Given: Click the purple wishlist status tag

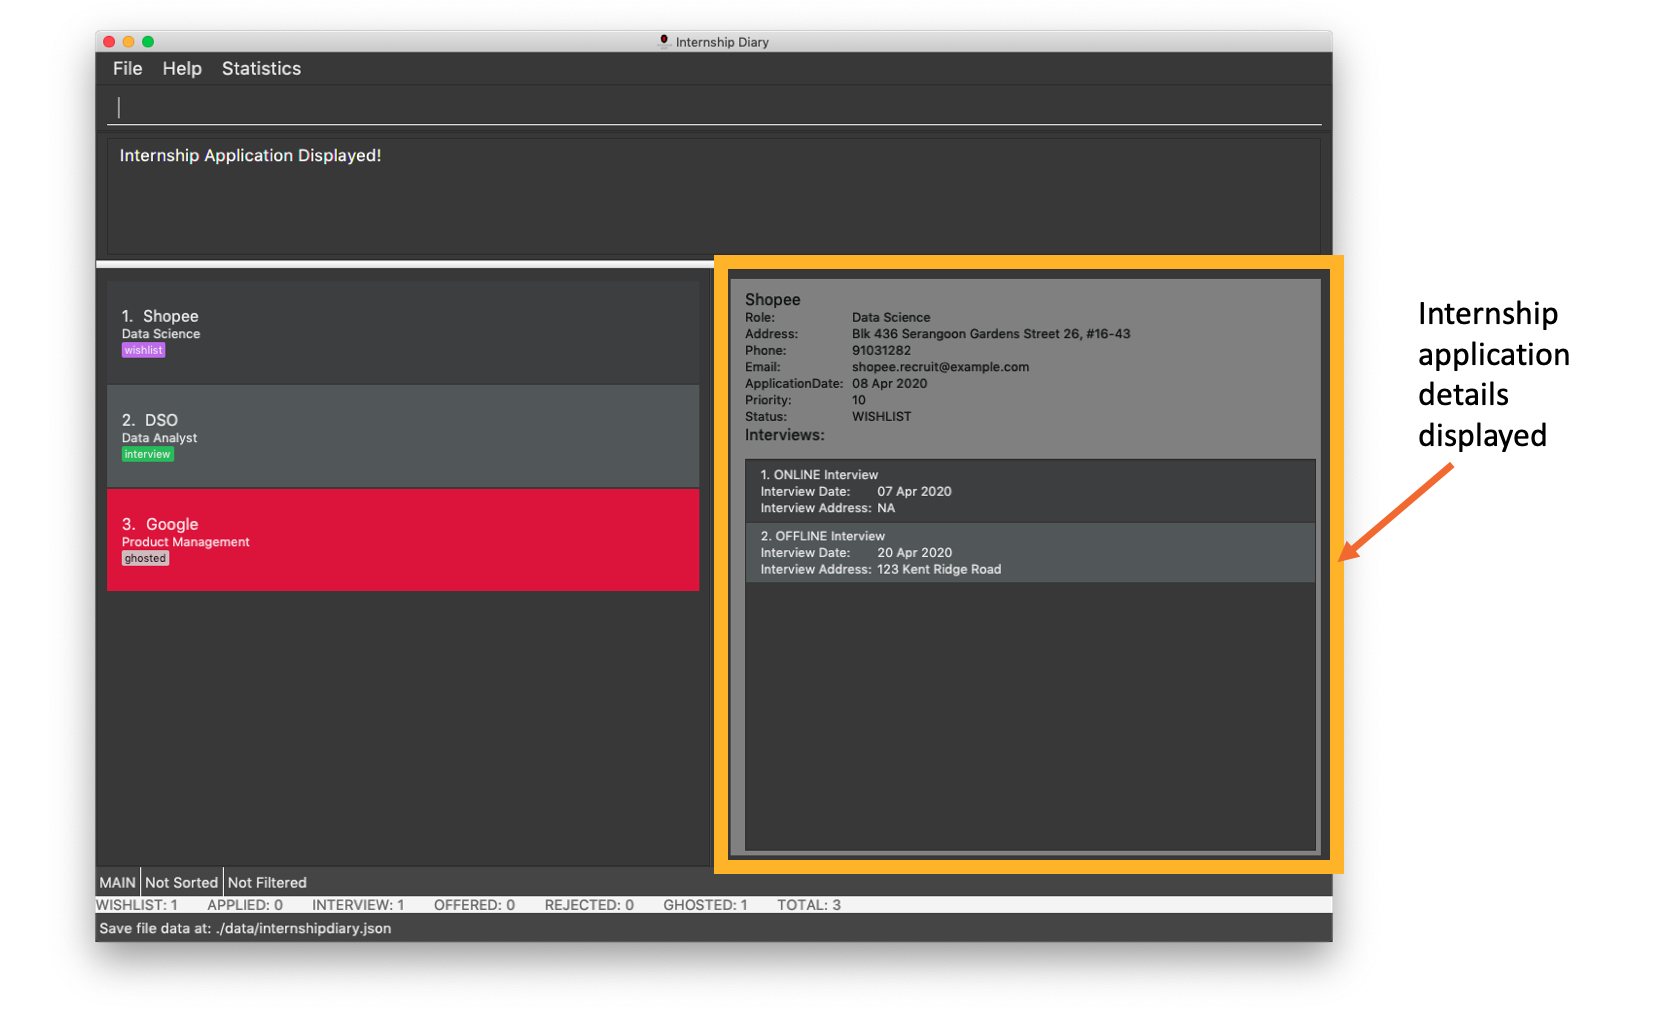Looking at the screenshot, I should tap(143, 350).
